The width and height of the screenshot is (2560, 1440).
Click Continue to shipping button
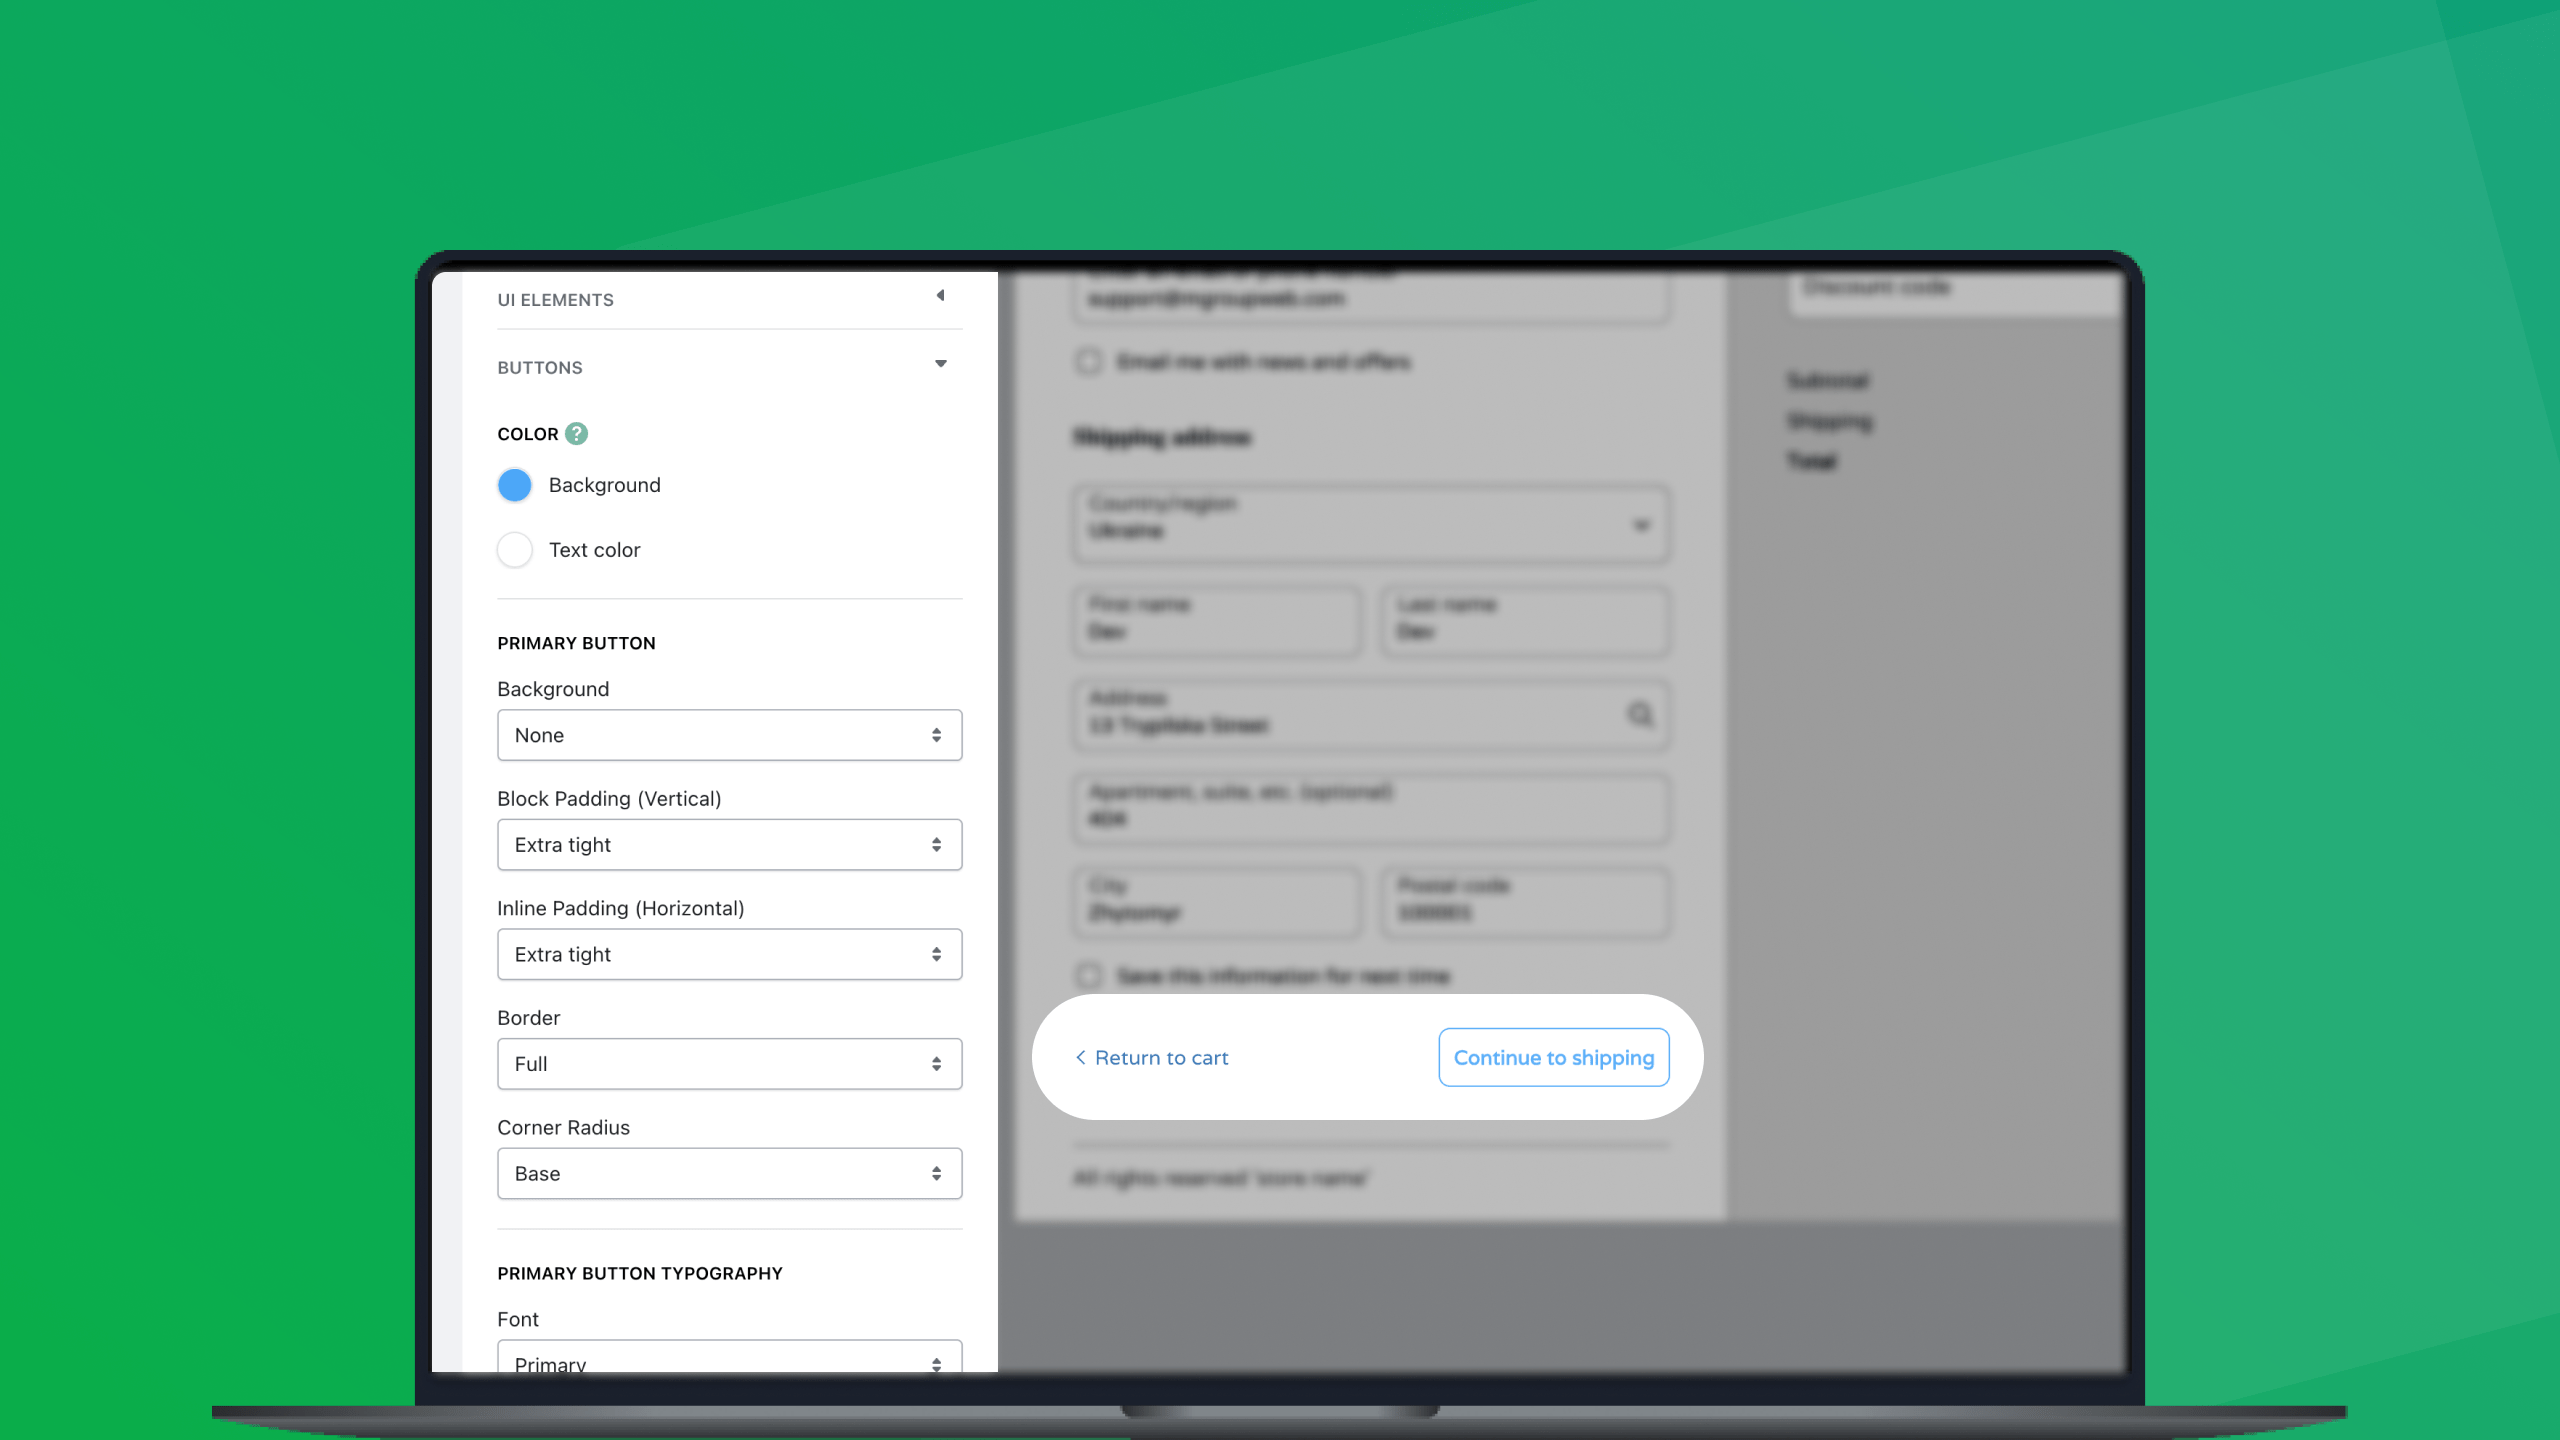(1553, 1057)
